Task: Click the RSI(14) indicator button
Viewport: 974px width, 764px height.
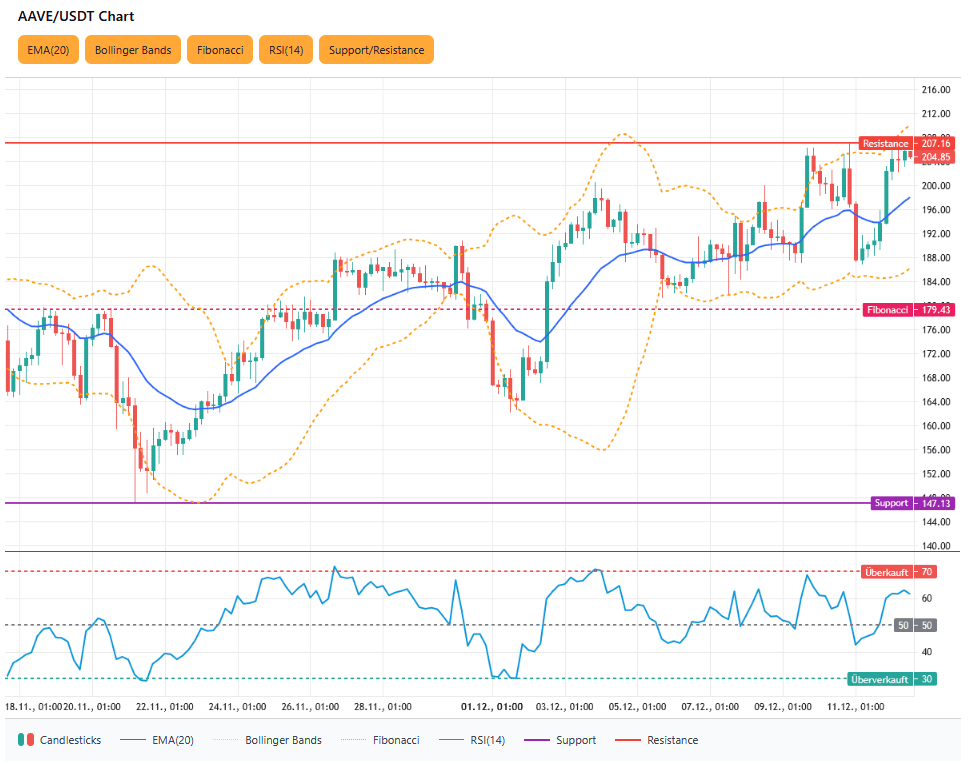Action: pos(286,50)
